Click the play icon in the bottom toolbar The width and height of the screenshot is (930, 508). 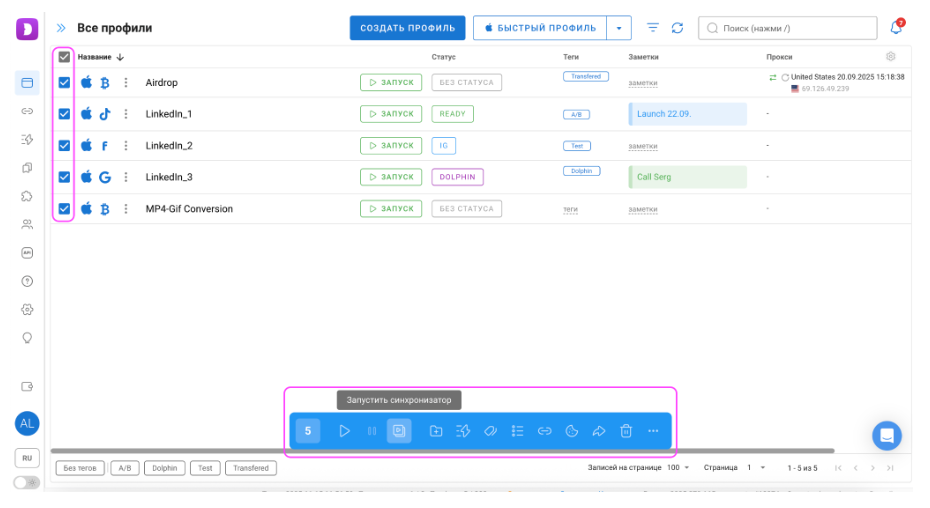(344, 431)
